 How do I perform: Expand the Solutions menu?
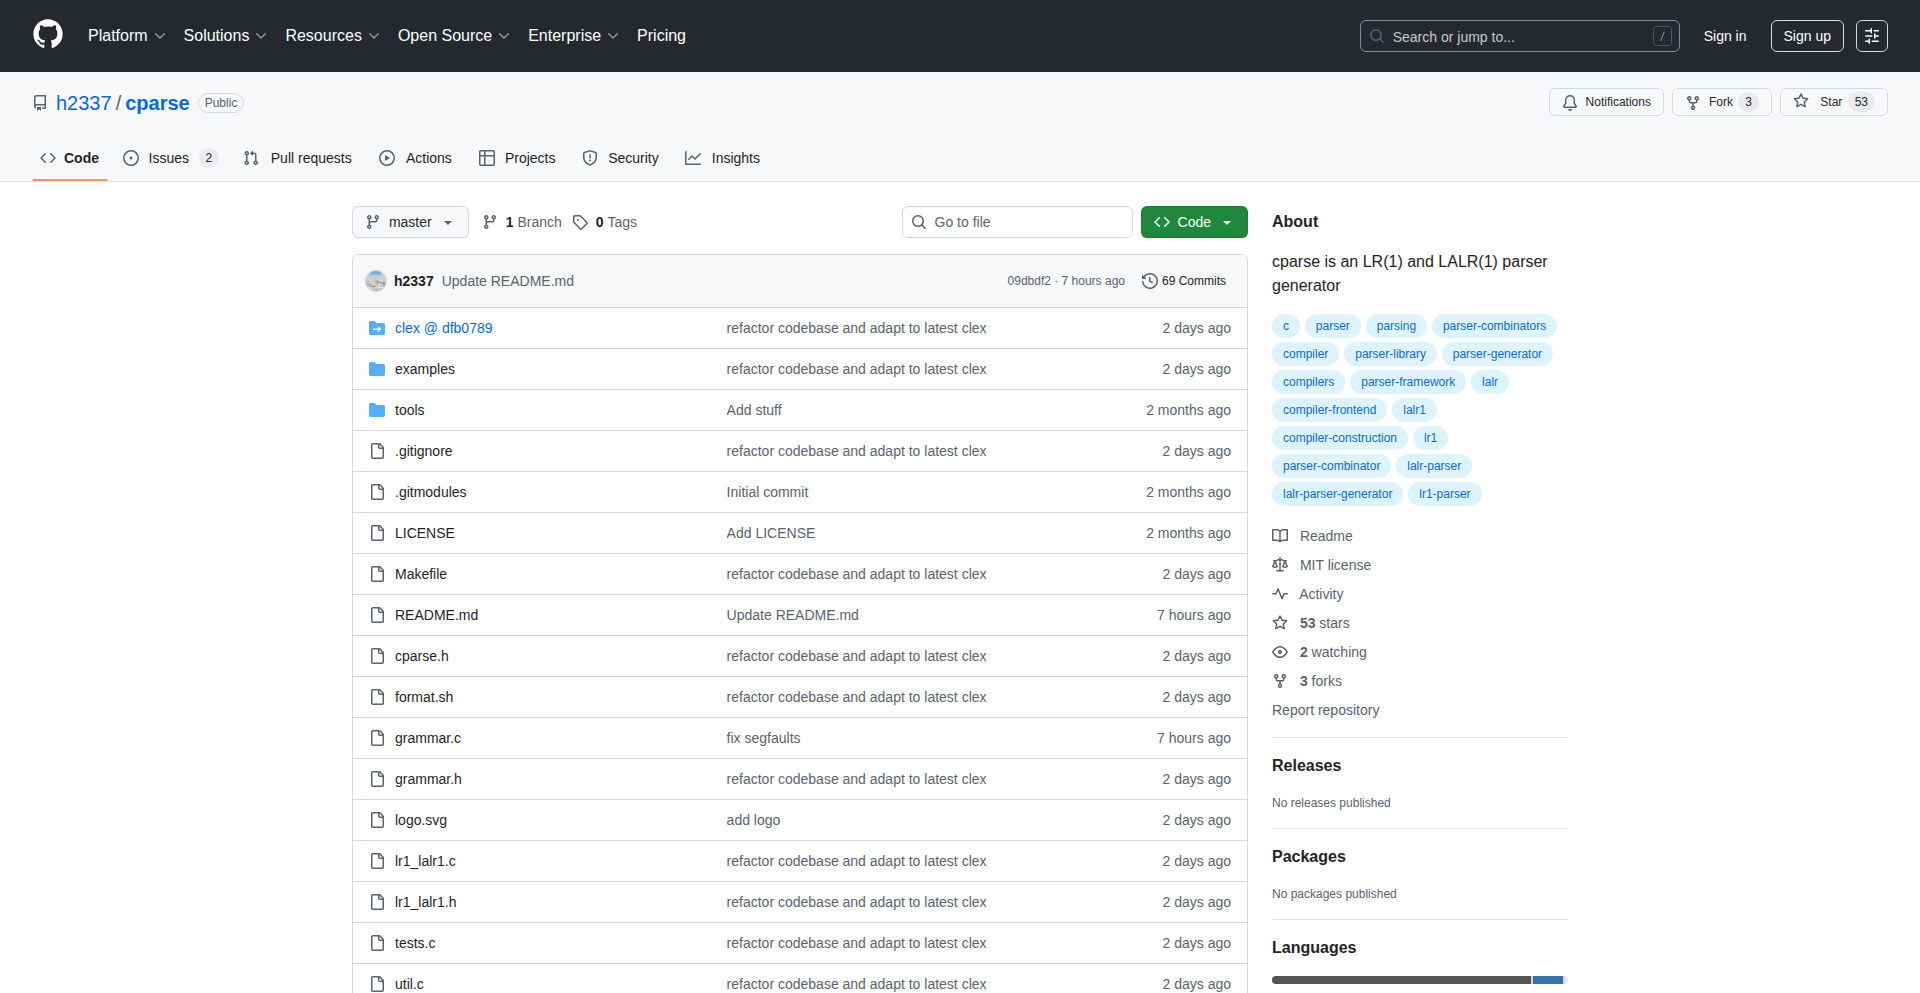225,36
